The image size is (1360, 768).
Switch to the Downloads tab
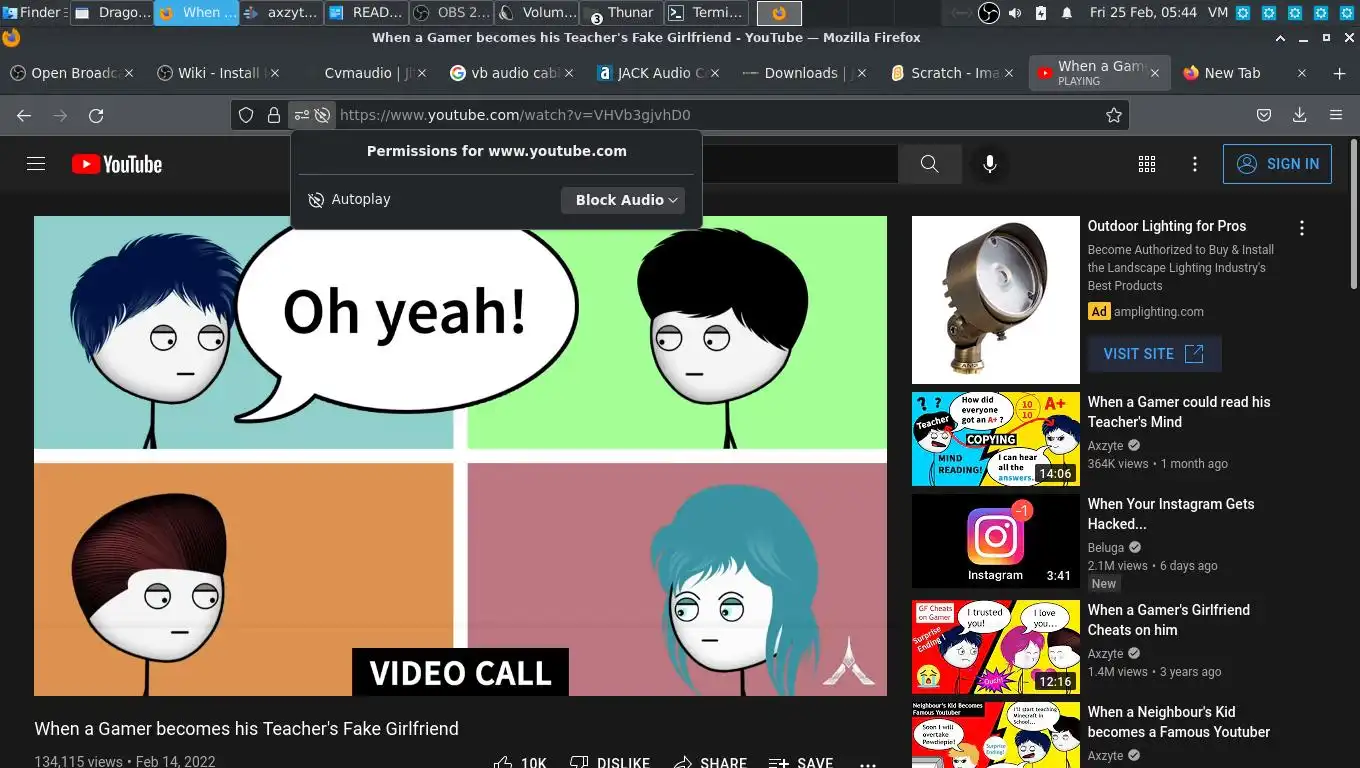click(x=807, y=73)
